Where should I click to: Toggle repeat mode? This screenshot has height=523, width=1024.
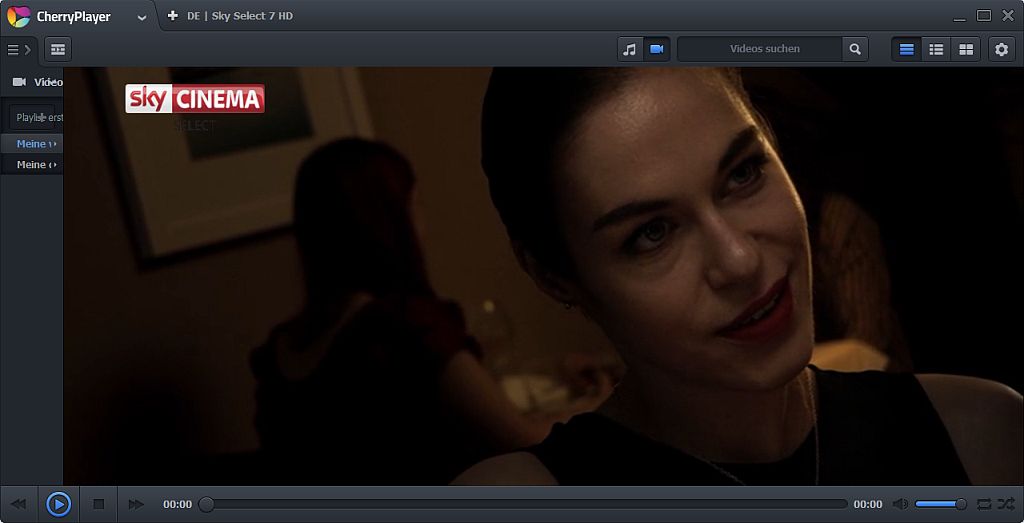coord(984,504)
